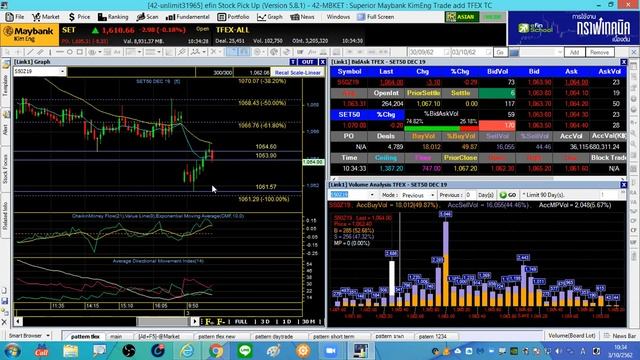The height and width of the screenshot is (360, 640).
Task: Switch to the pattern tfex new tab
Action: (x=217, y=336)
